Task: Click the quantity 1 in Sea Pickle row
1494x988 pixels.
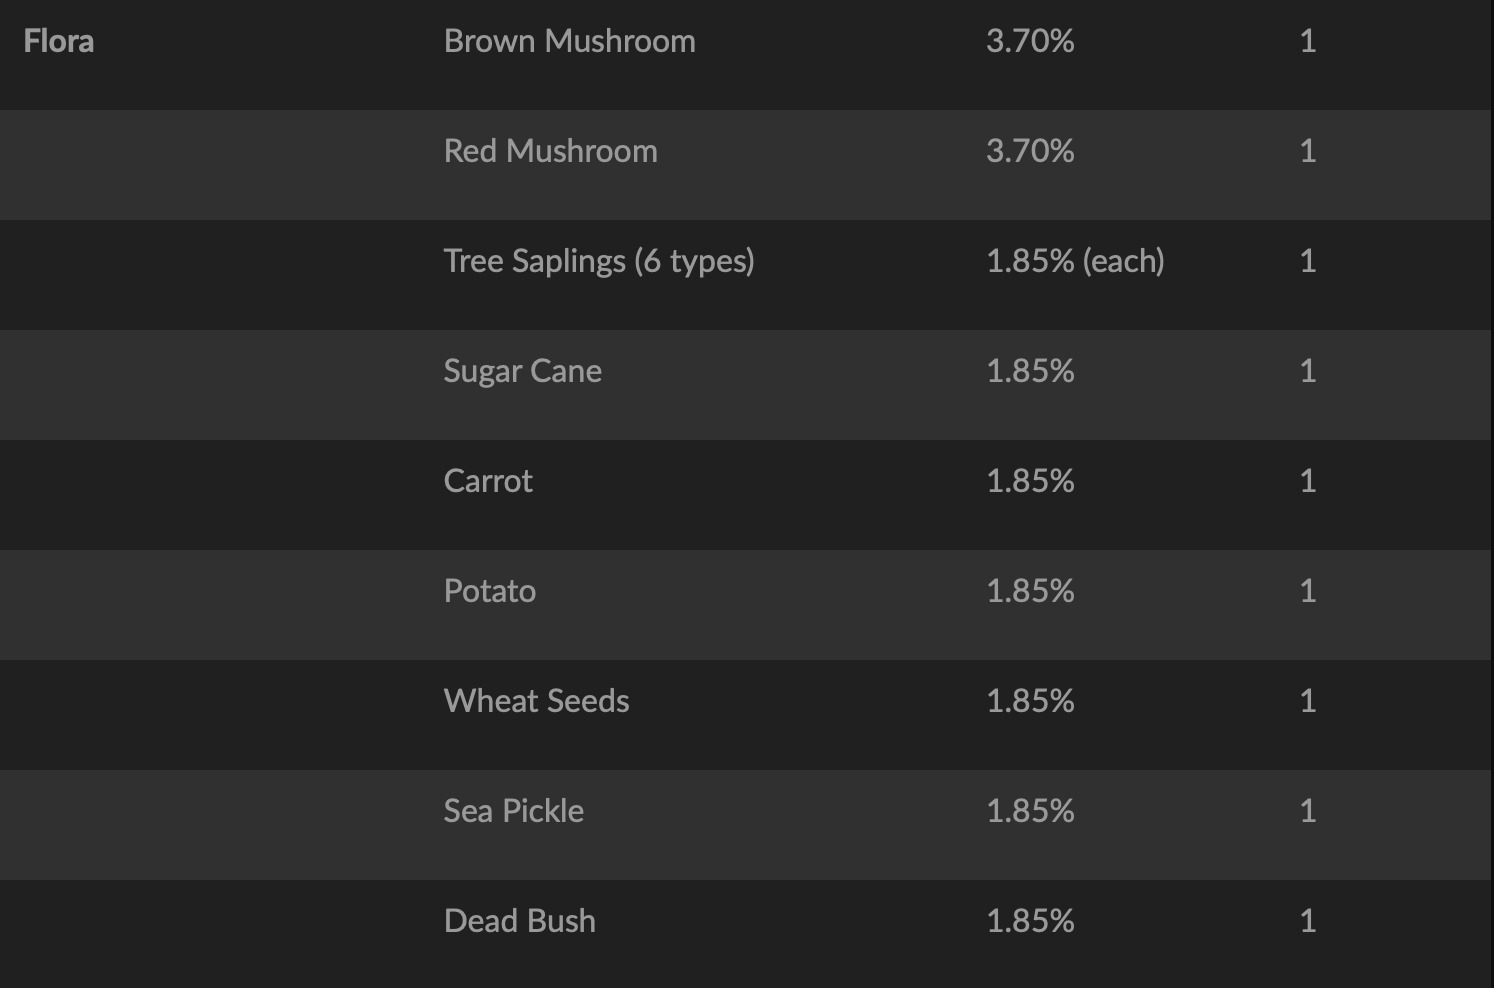Action: tap(1307, 811)
